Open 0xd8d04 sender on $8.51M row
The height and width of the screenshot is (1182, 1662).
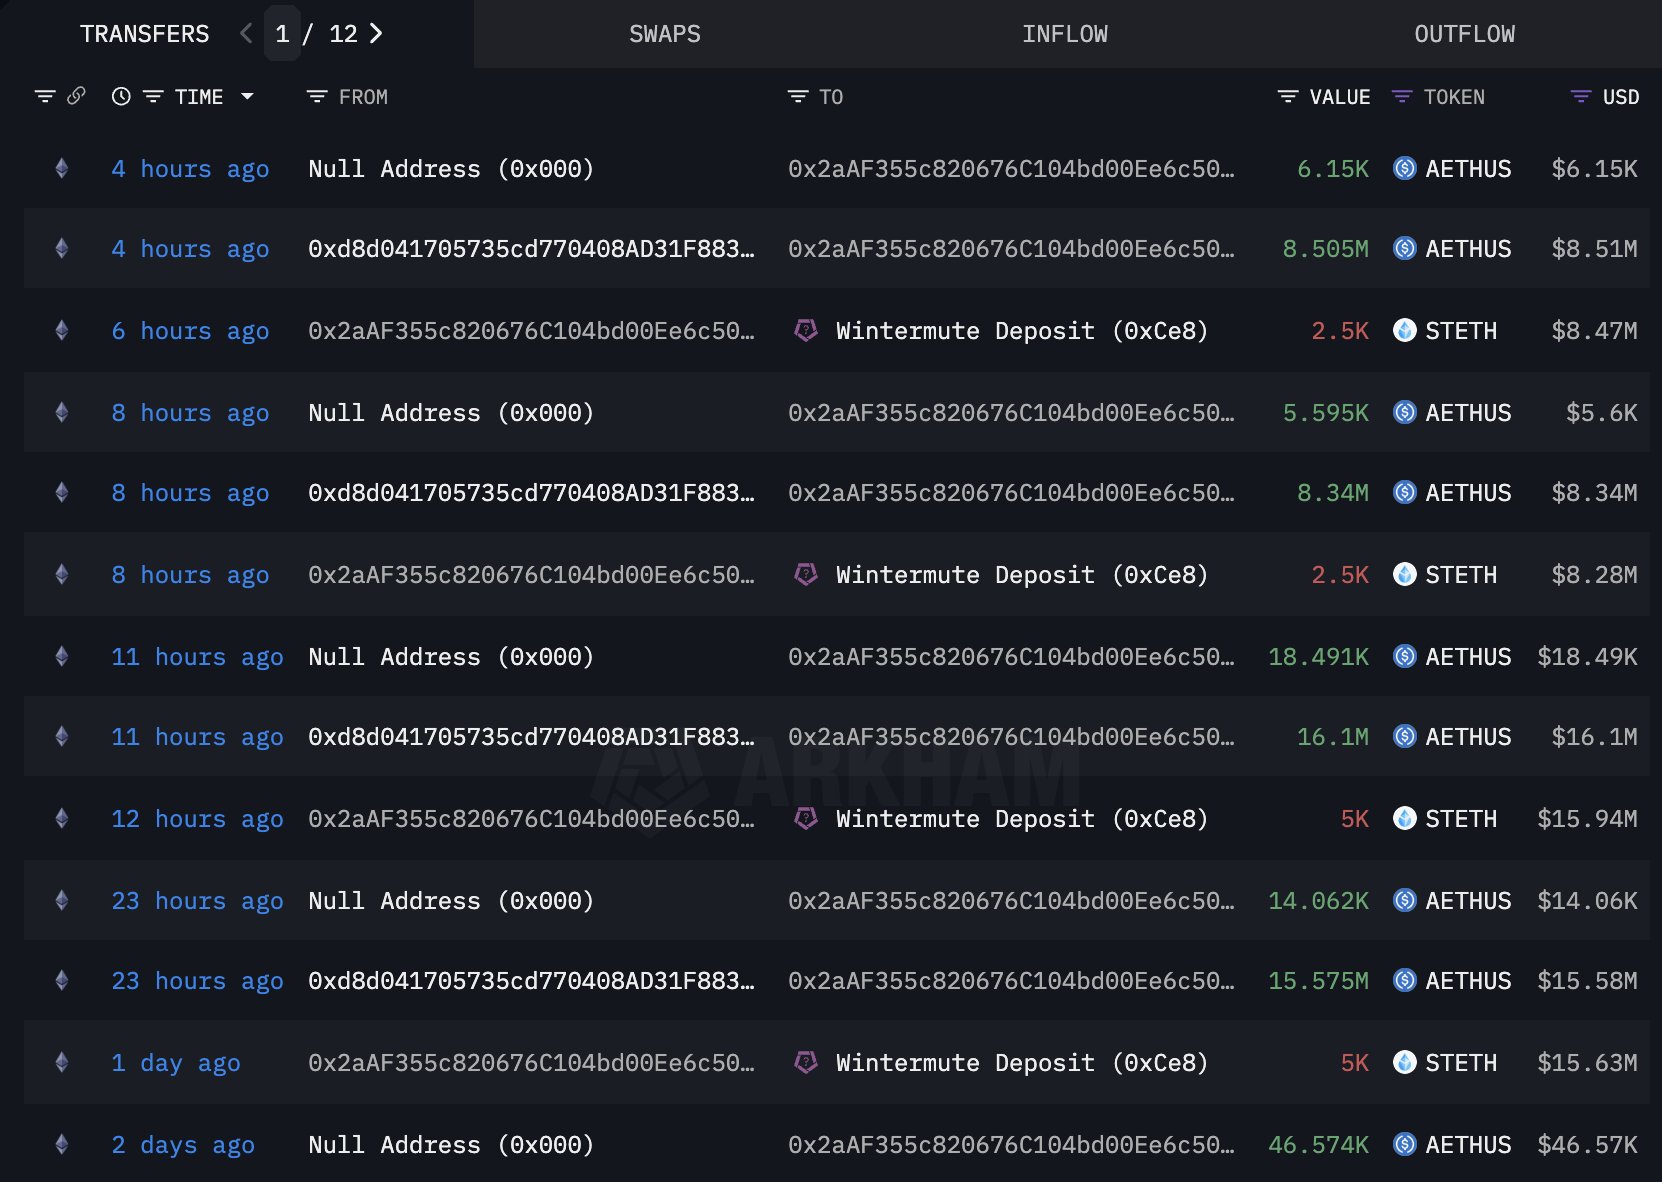point(531,249)
